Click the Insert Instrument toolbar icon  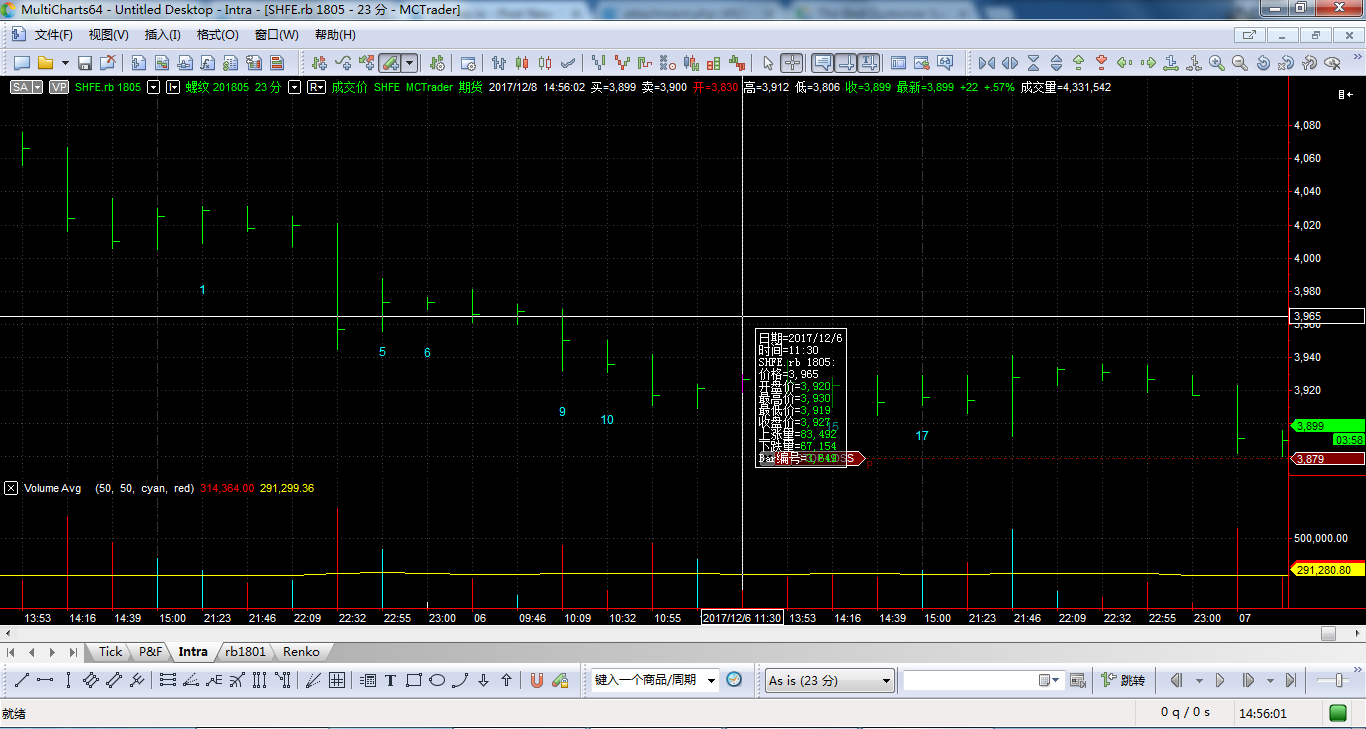coord(319,63)
